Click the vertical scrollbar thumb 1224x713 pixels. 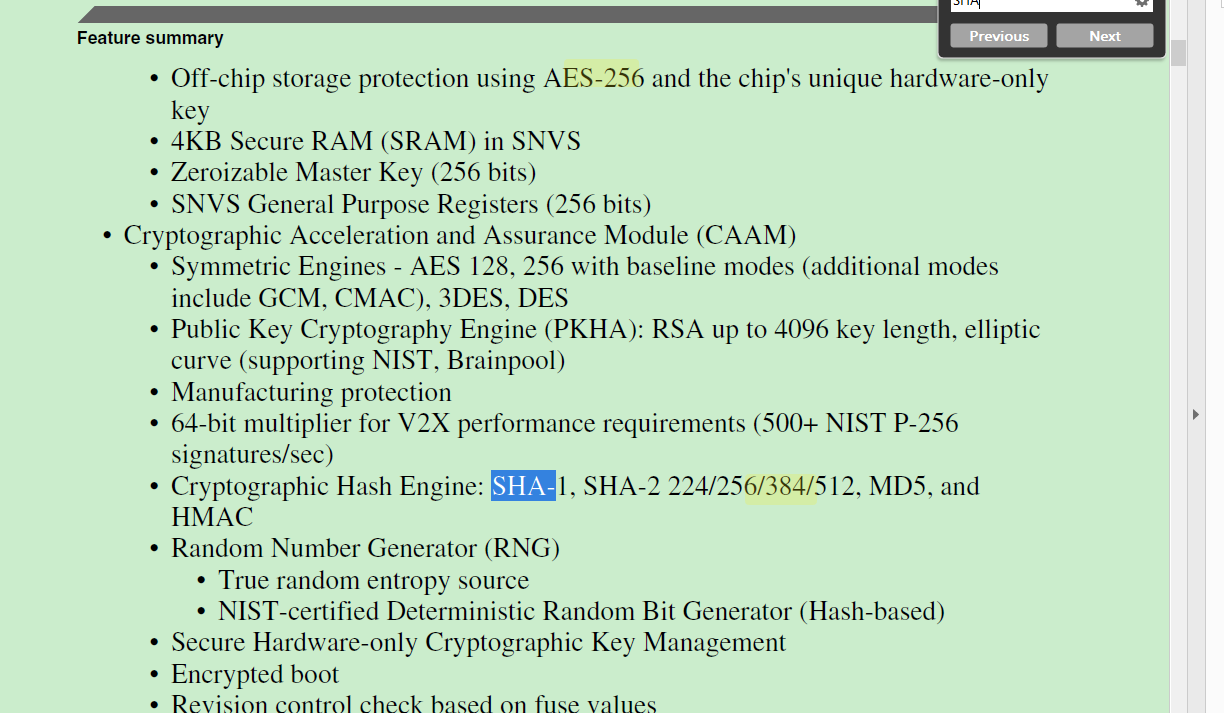point(1178,52)
